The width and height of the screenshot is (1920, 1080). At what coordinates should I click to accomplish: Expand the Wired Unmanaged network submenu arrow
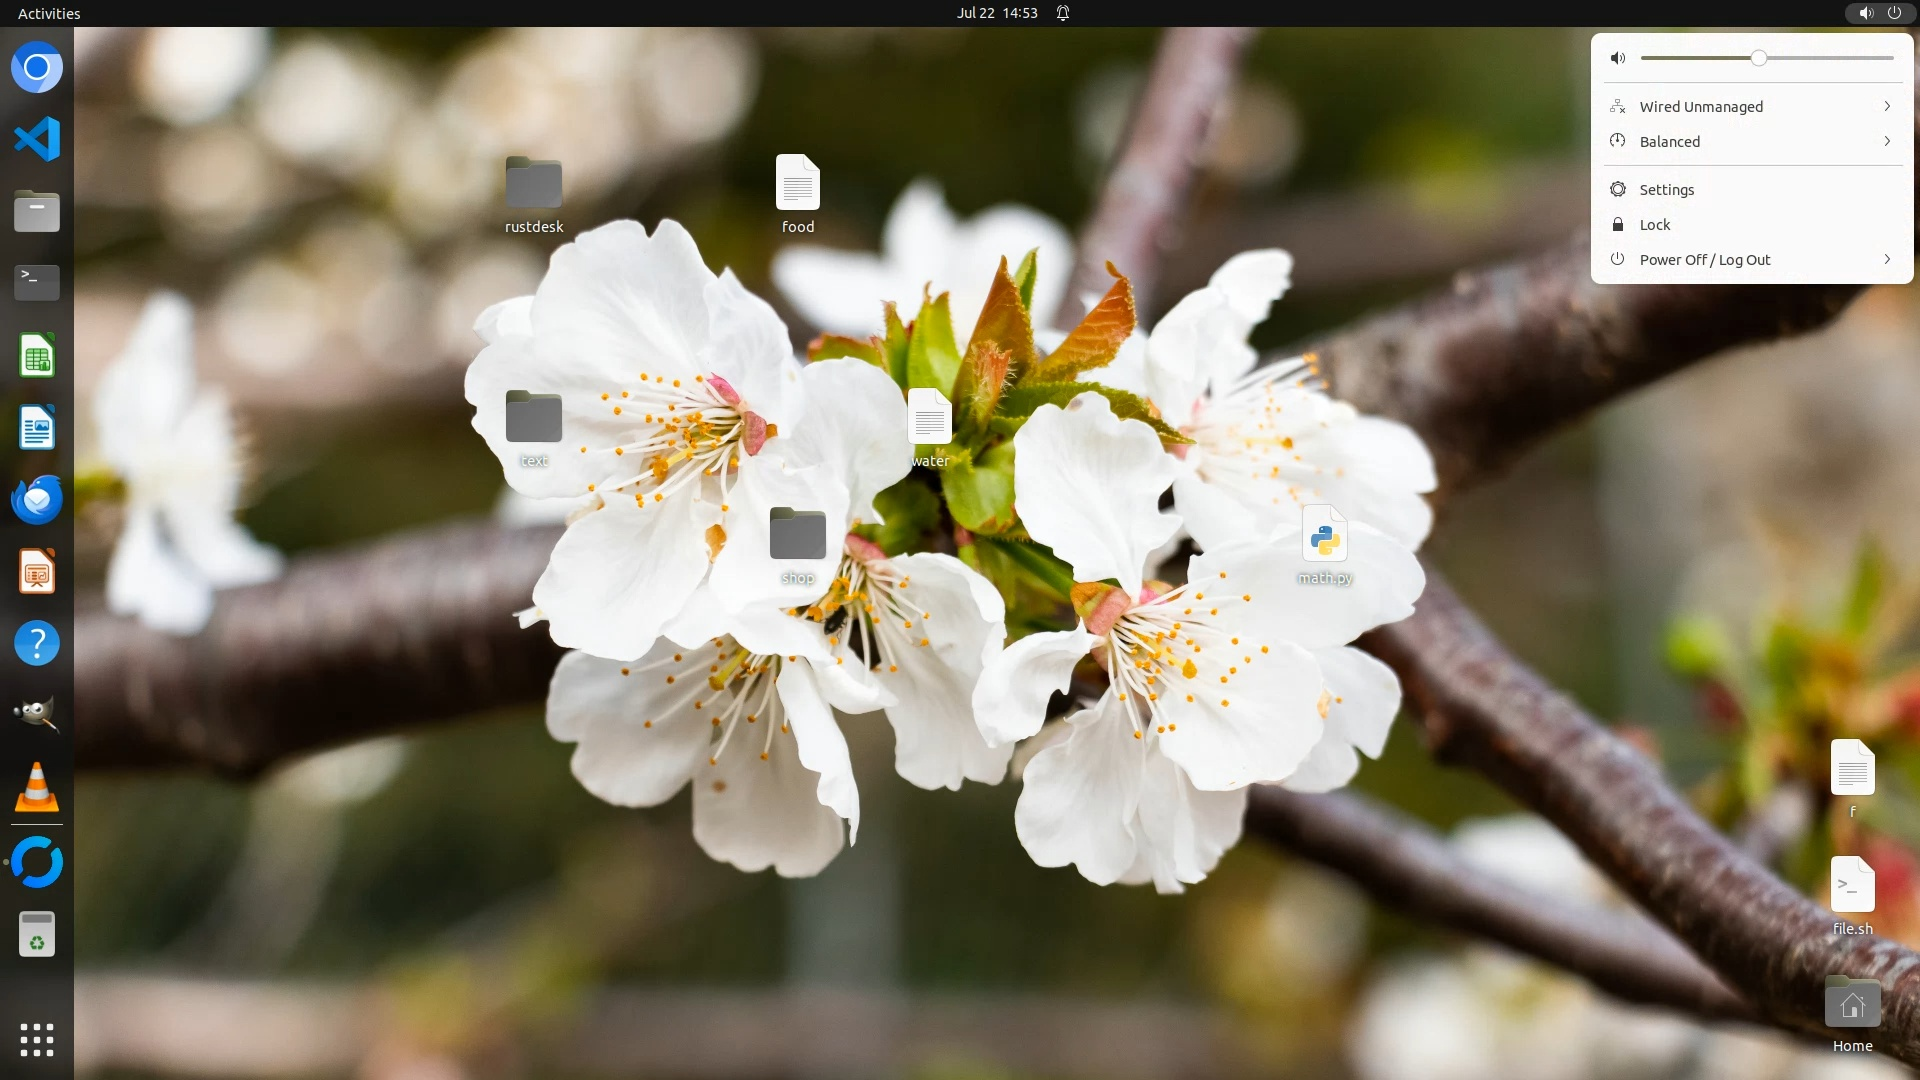pyautogui.click(x=1887, y=106)
